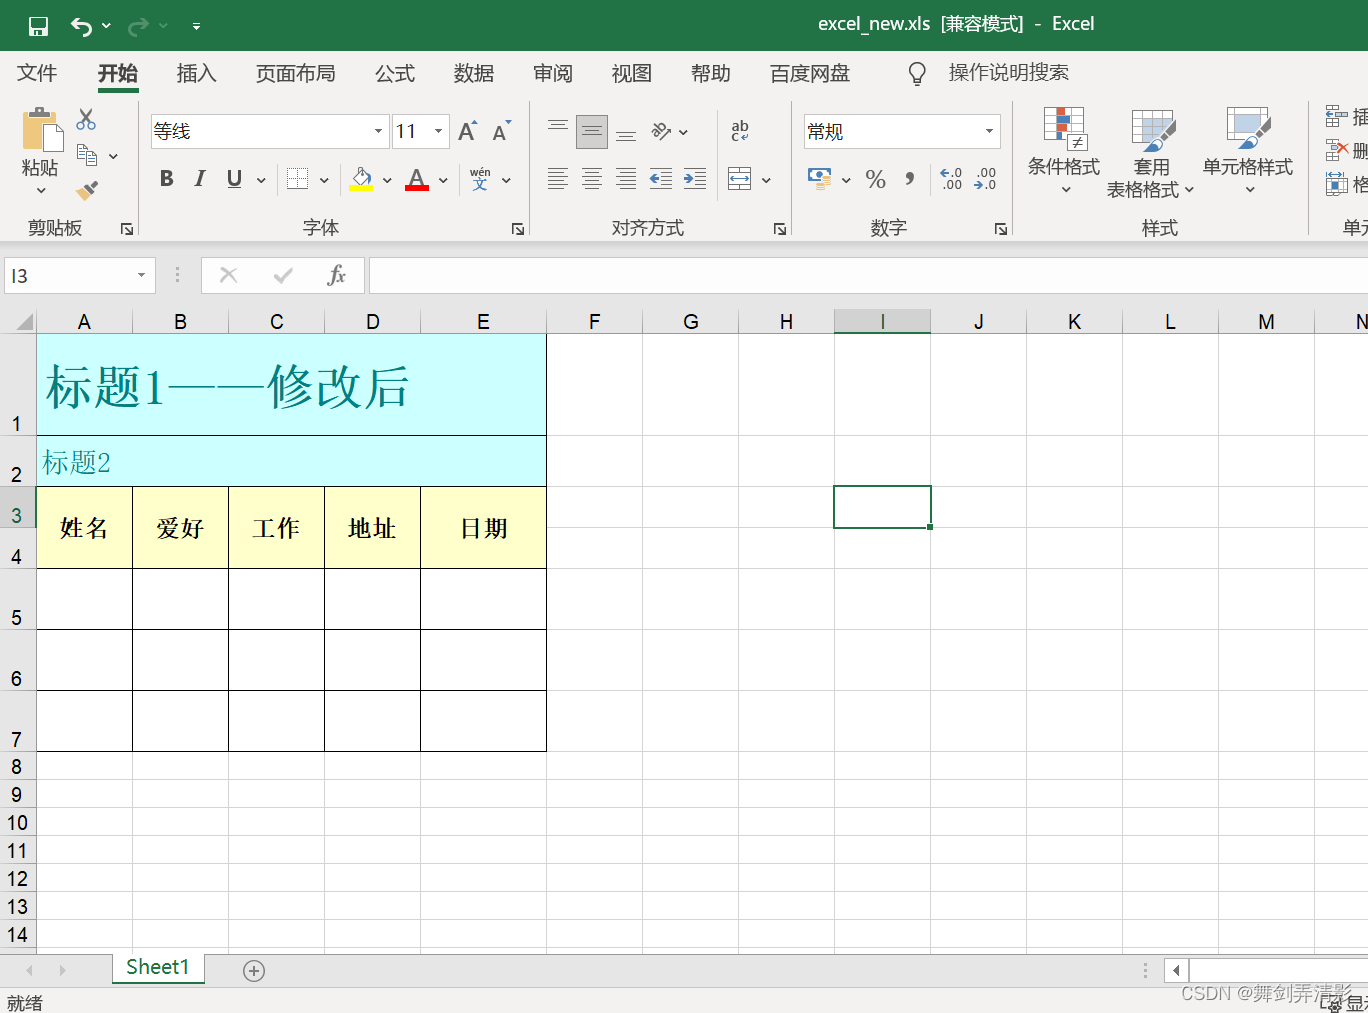The image size is (1368, 1013).
Task: Toggle Italic formatting
Action: click(200, 179)
